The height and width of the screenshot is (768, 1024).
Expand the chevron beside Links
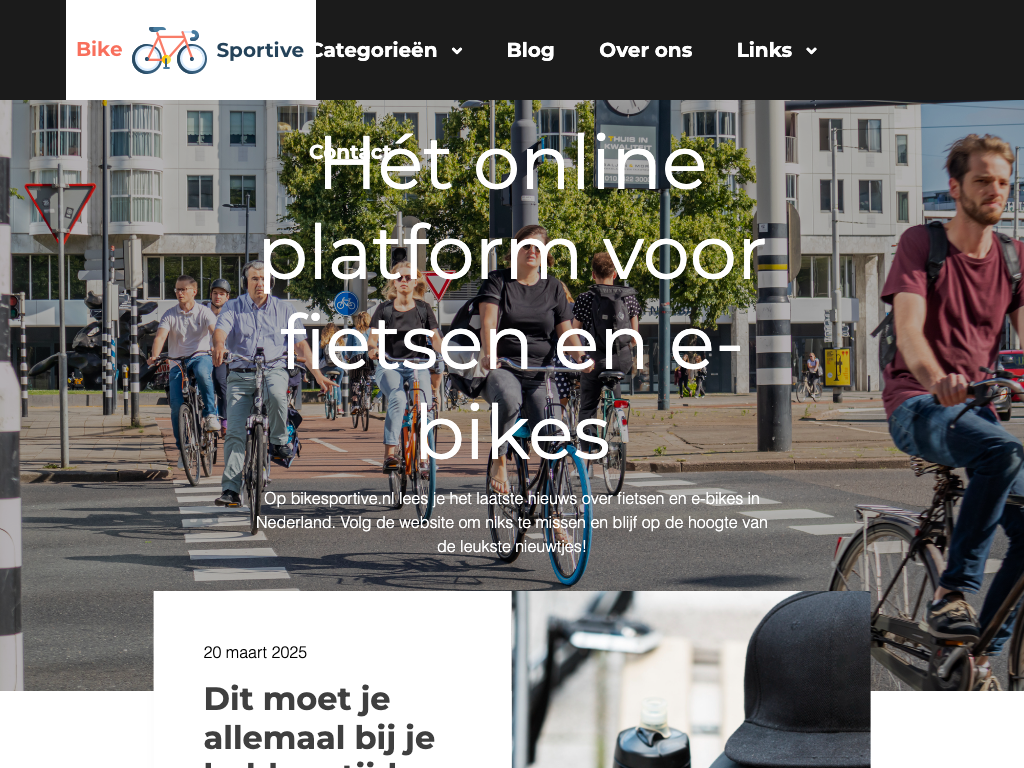click(x=811, y=51)
